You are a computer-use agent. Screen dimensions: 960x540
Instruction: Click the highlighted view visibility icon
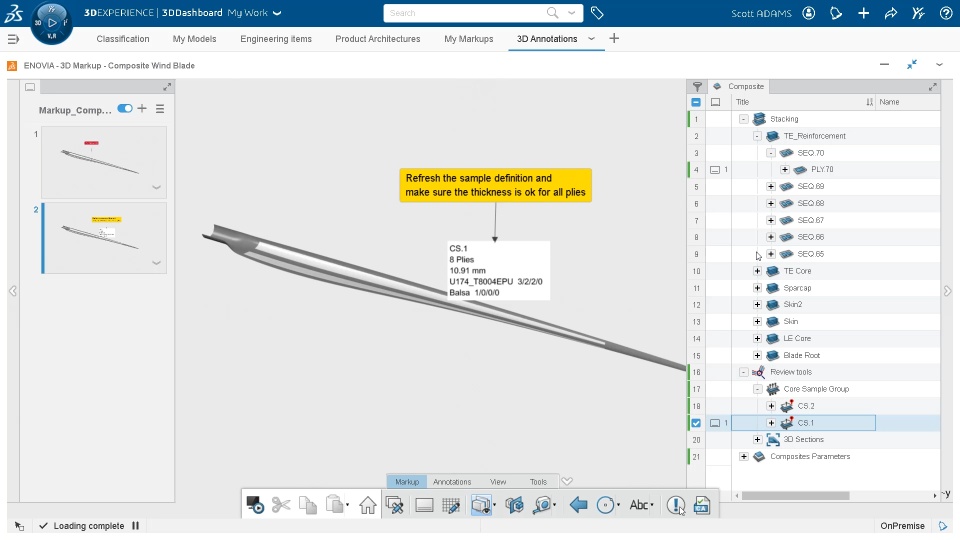tap(481, 505)
